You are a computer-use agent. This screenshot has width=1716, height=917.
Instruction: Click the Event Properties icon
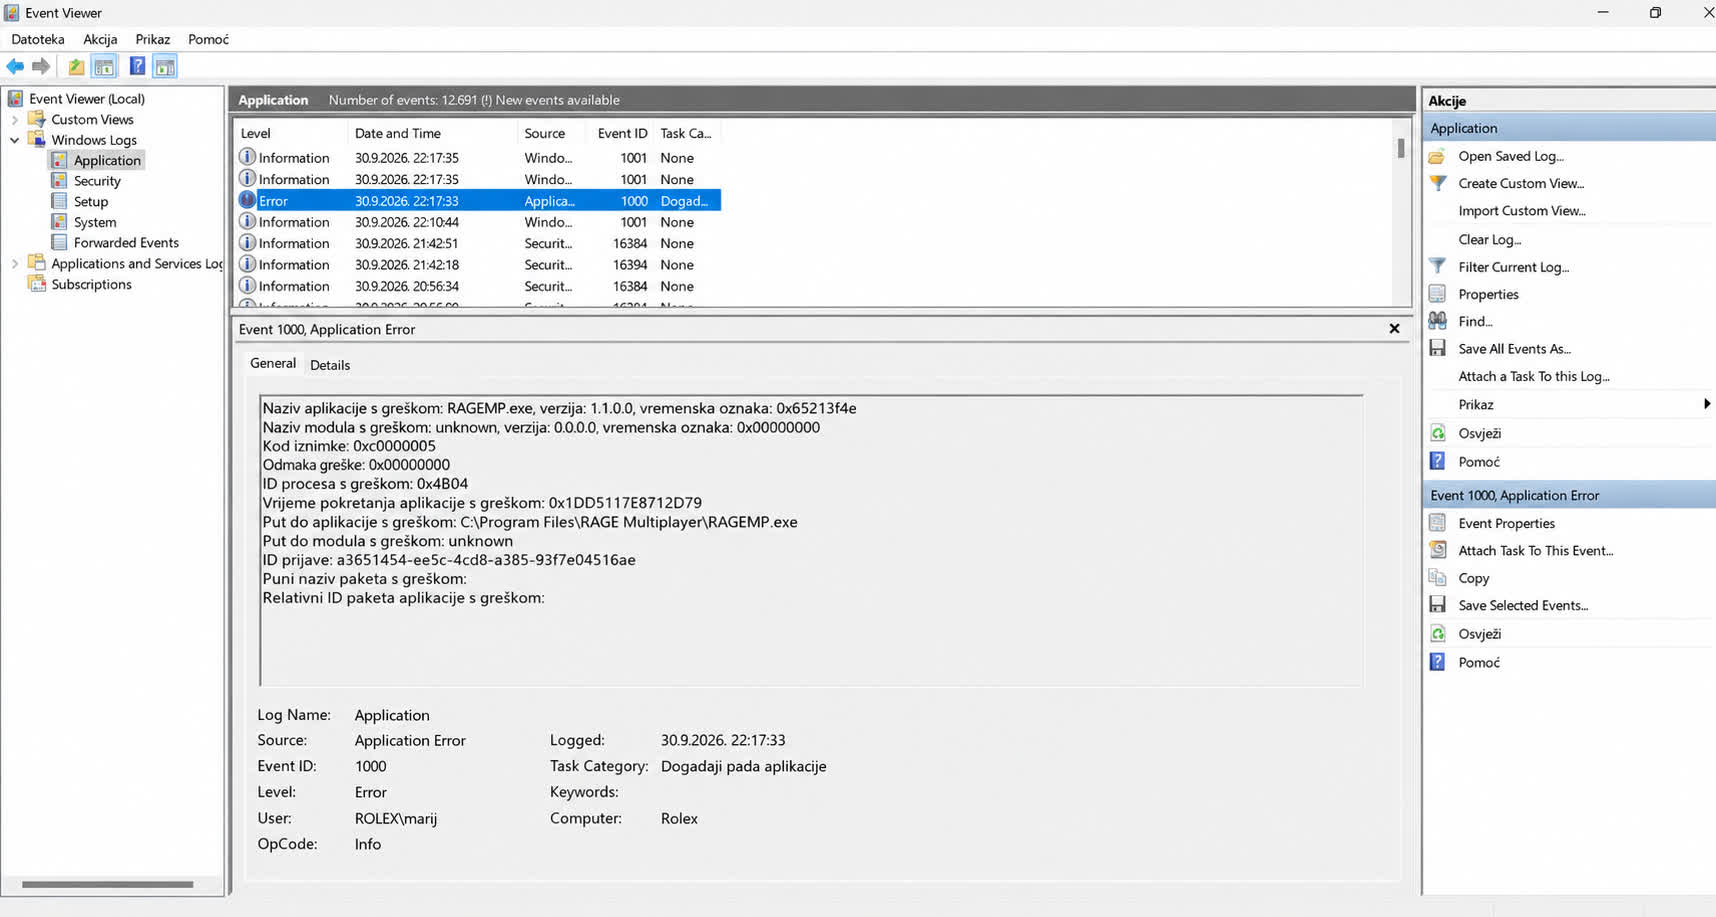click(1438, 523)
